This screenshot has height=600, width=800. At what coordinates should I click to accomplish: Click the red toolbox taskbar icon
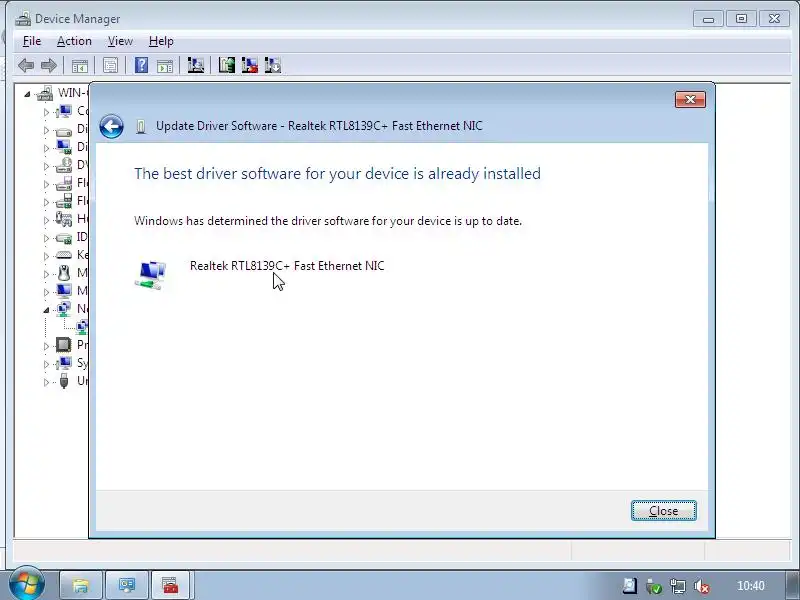click(170, 585)
